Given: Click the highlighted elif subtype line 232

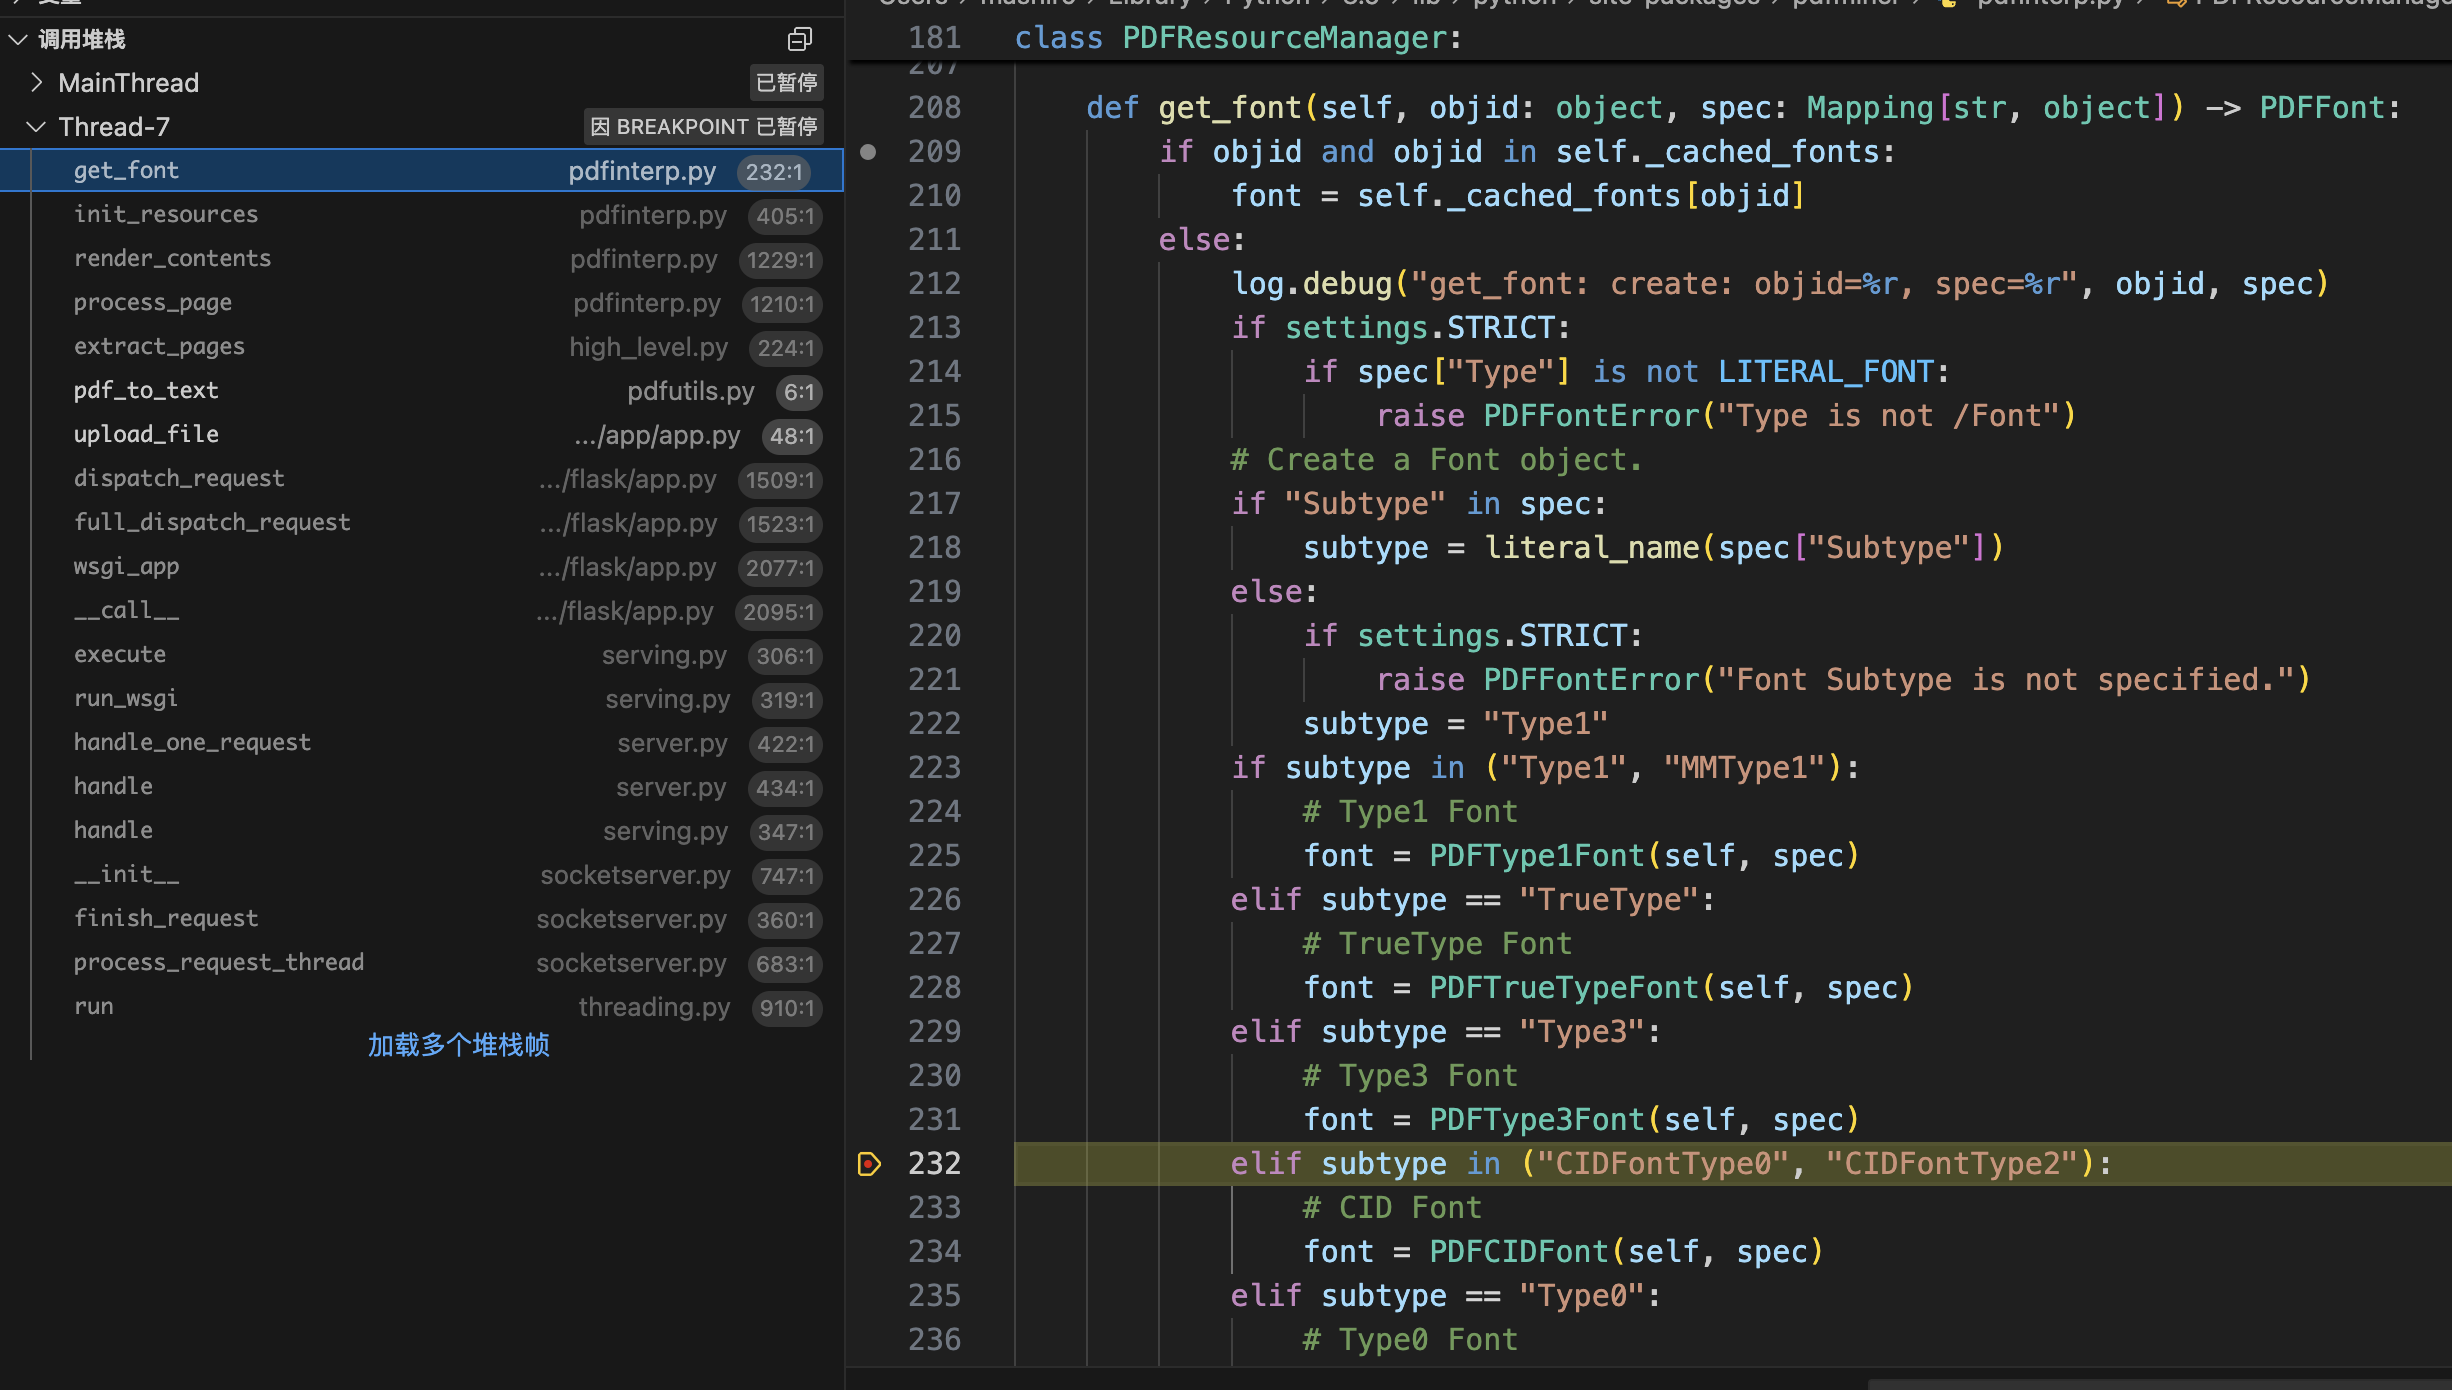Looking at the screenshot, I should (1733, 1164).
